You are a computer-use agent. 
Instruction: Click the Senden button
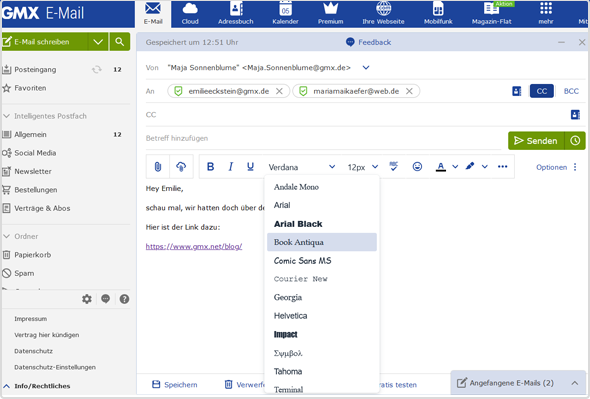point(536,141)
